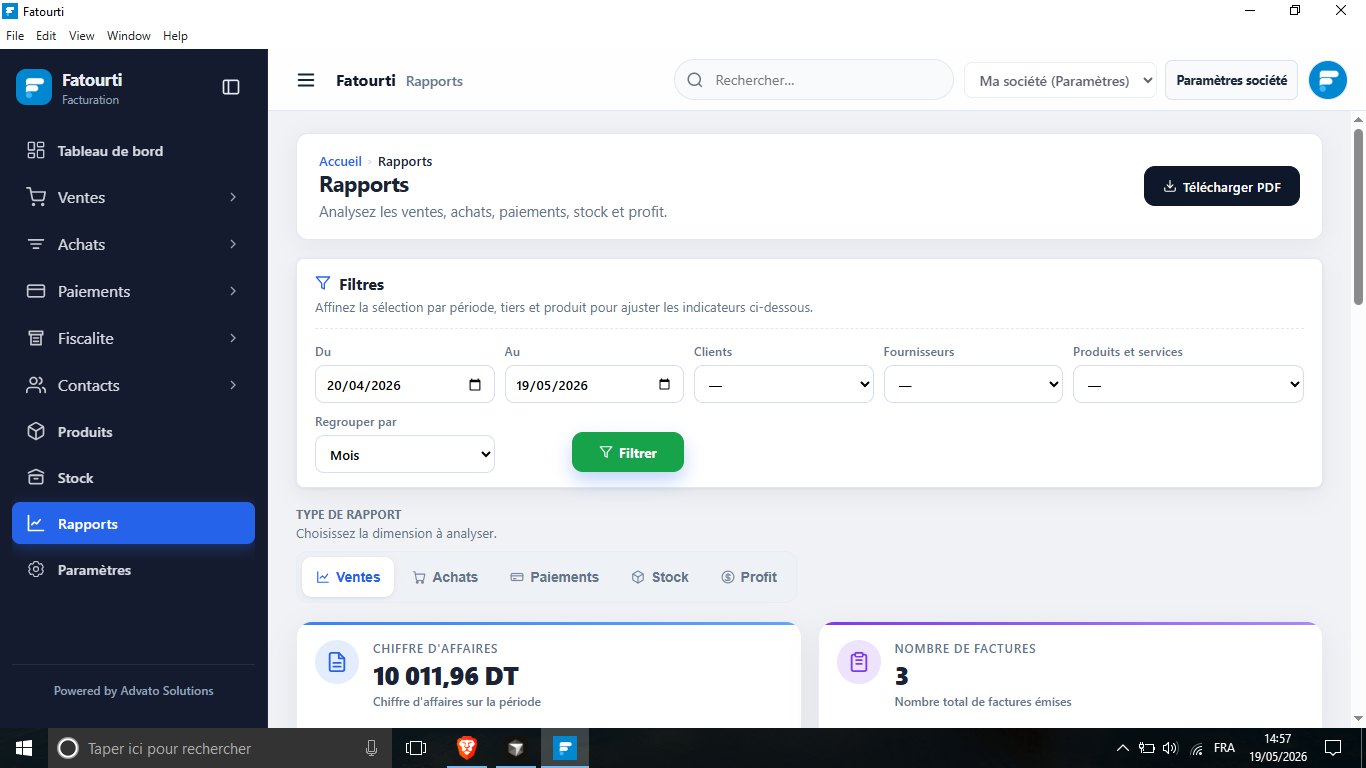Click the Rechercher search field

pos(814,80)
